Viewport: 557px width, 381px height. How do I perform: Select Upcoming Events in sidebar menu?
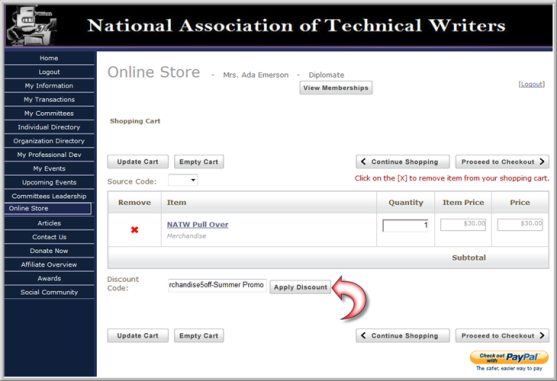tap(49, 182)
